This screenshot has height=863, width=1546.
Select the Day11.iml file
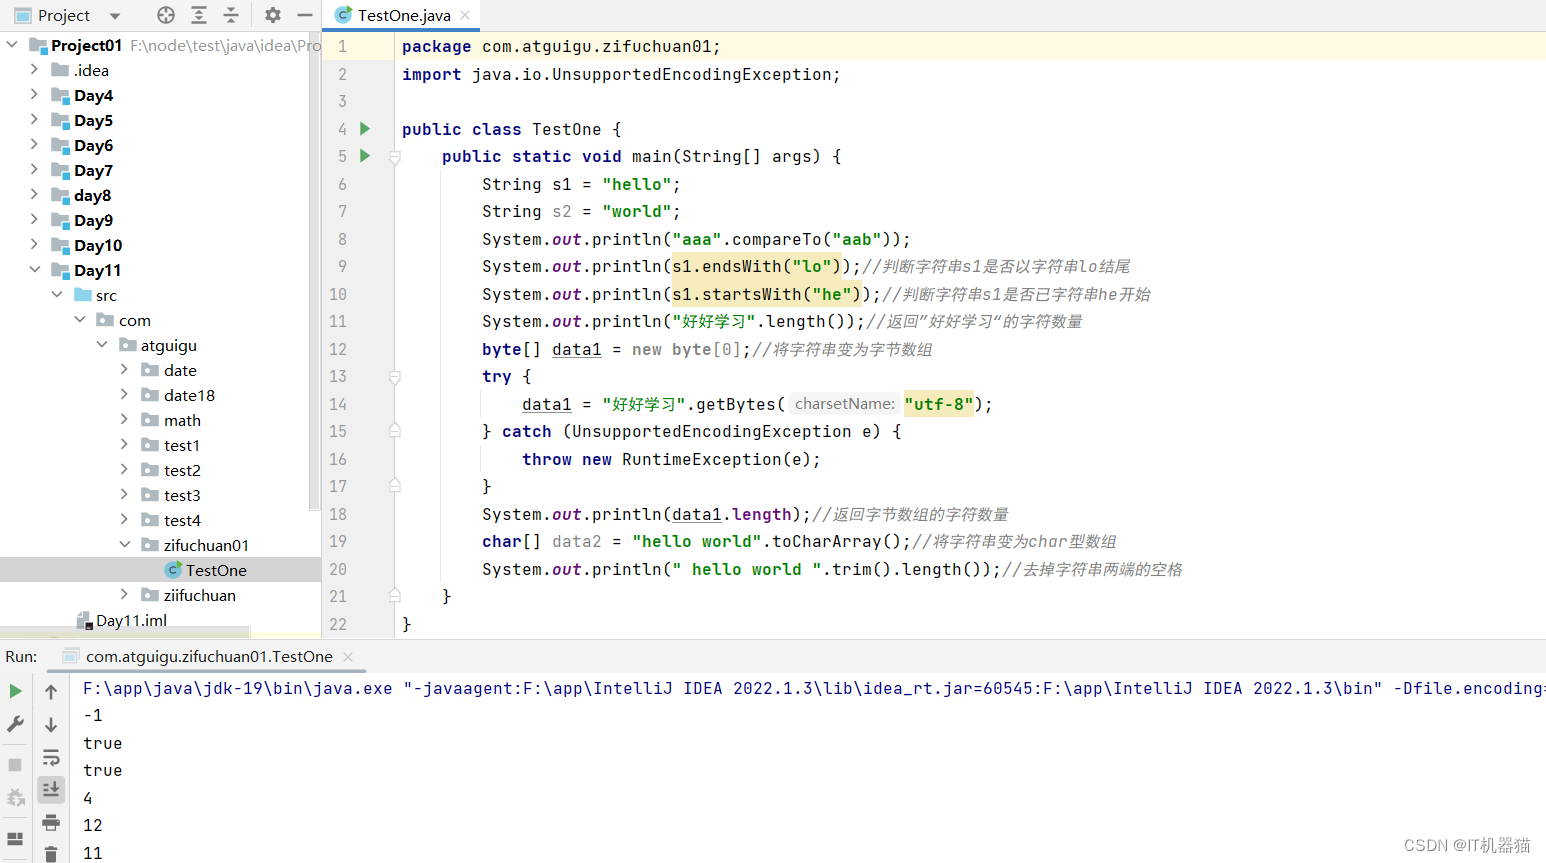tap(131, 620)
